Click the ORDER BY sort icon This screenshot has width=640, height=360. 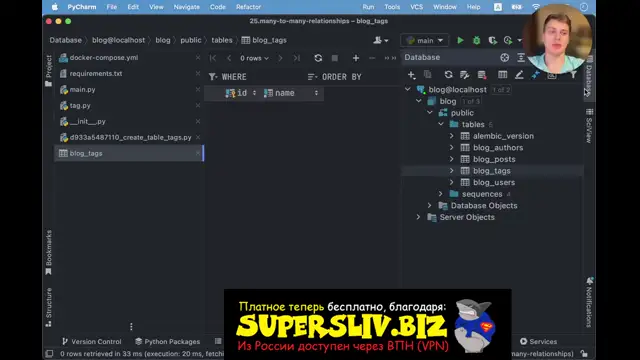pos(312,77)
